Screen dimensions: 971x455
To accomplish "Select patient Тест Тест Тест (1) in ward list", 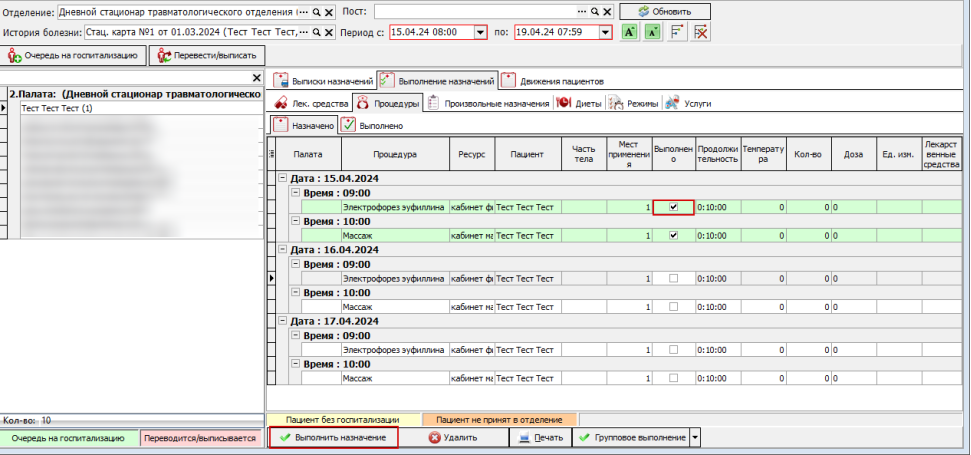I will click(x=141, y=108).
